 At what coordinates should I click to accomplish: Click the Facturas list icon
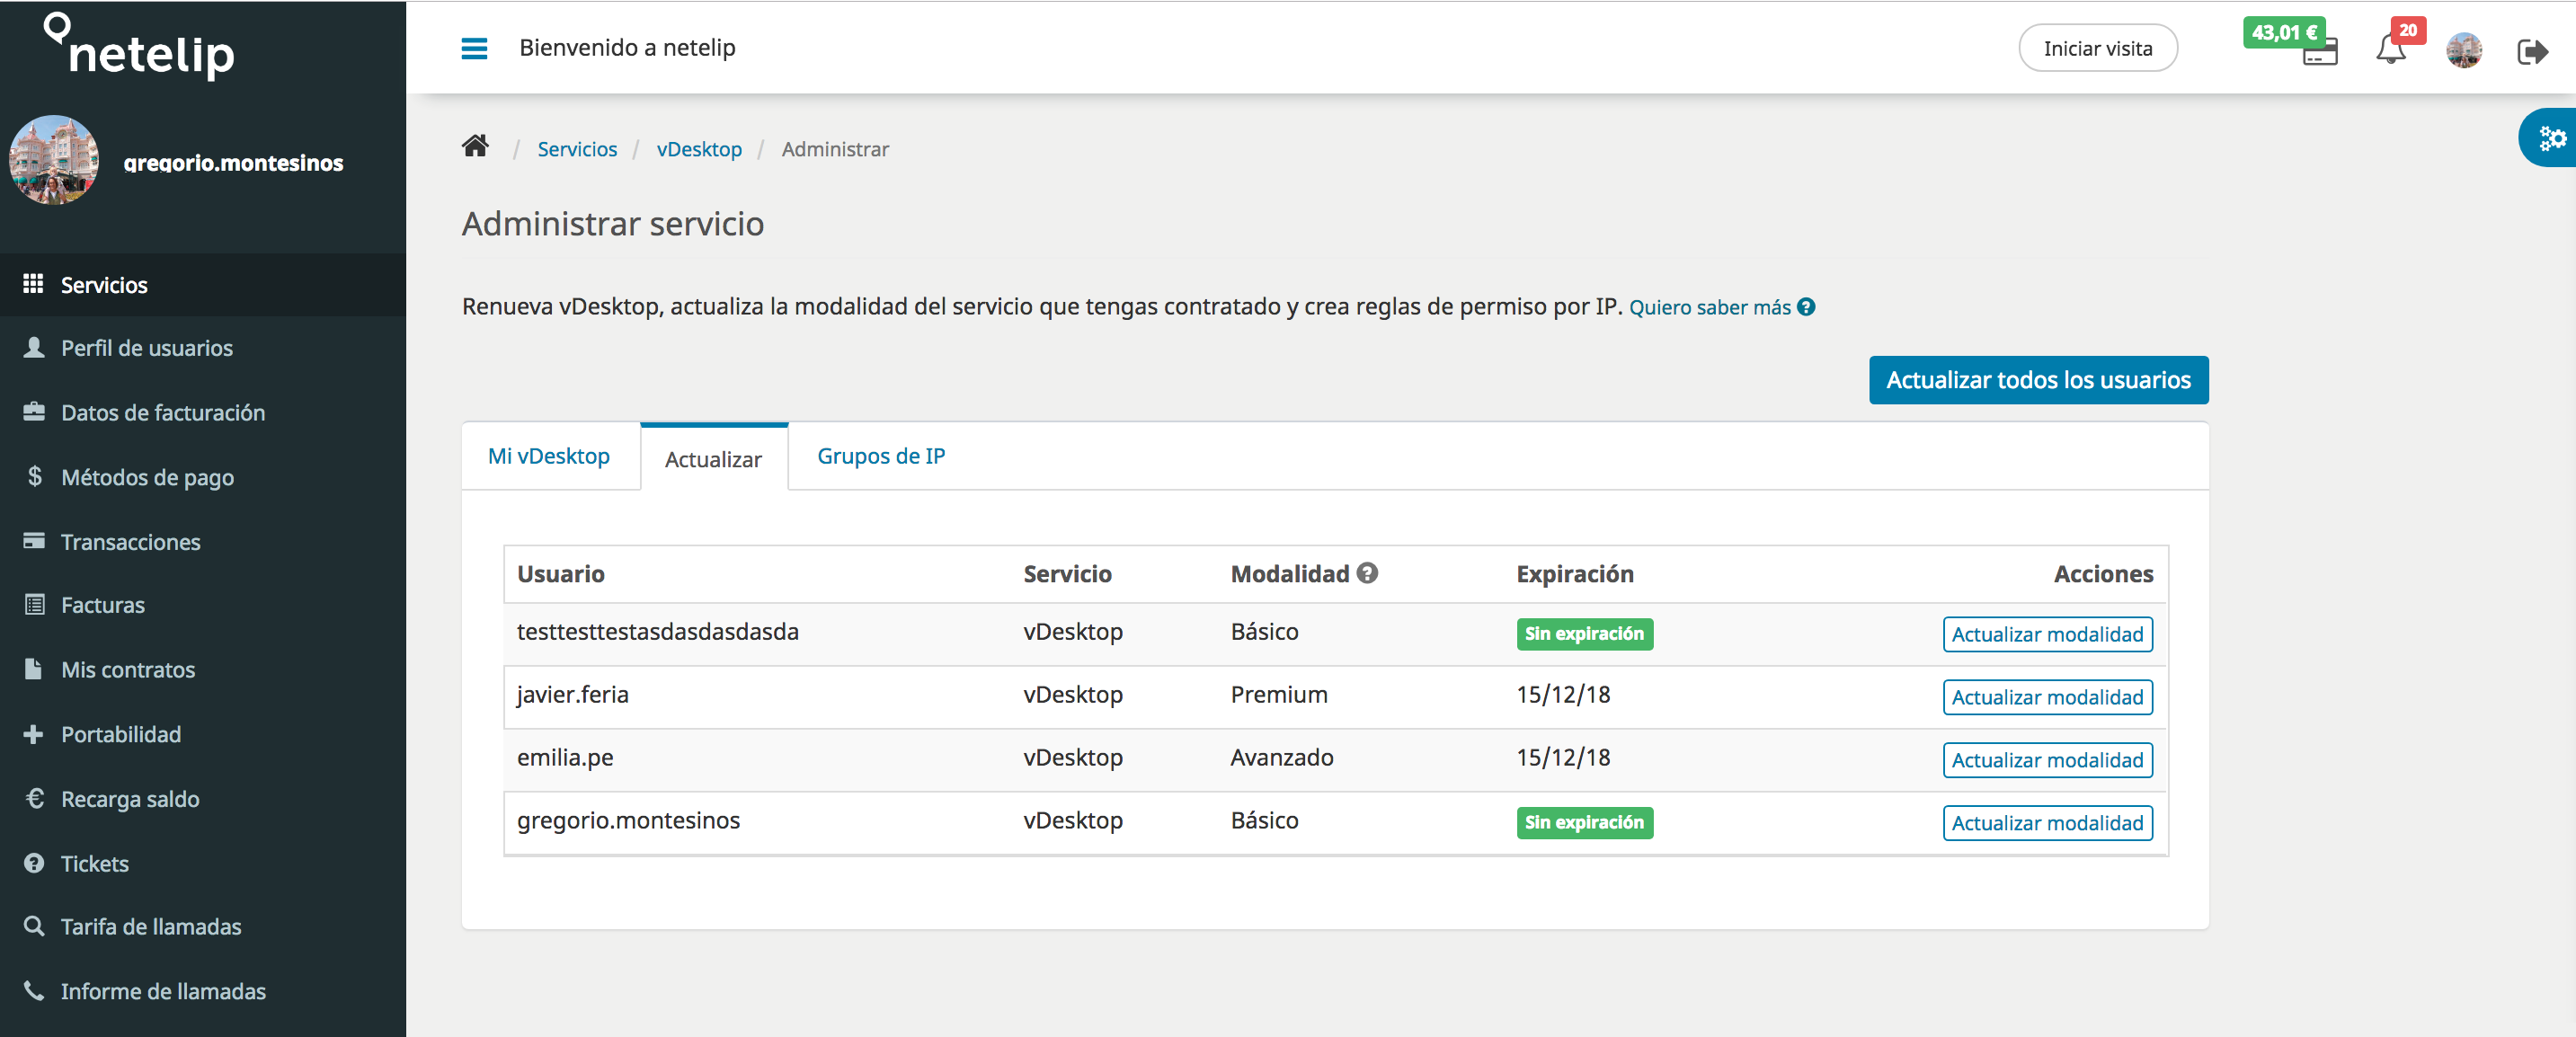[34, 604]
